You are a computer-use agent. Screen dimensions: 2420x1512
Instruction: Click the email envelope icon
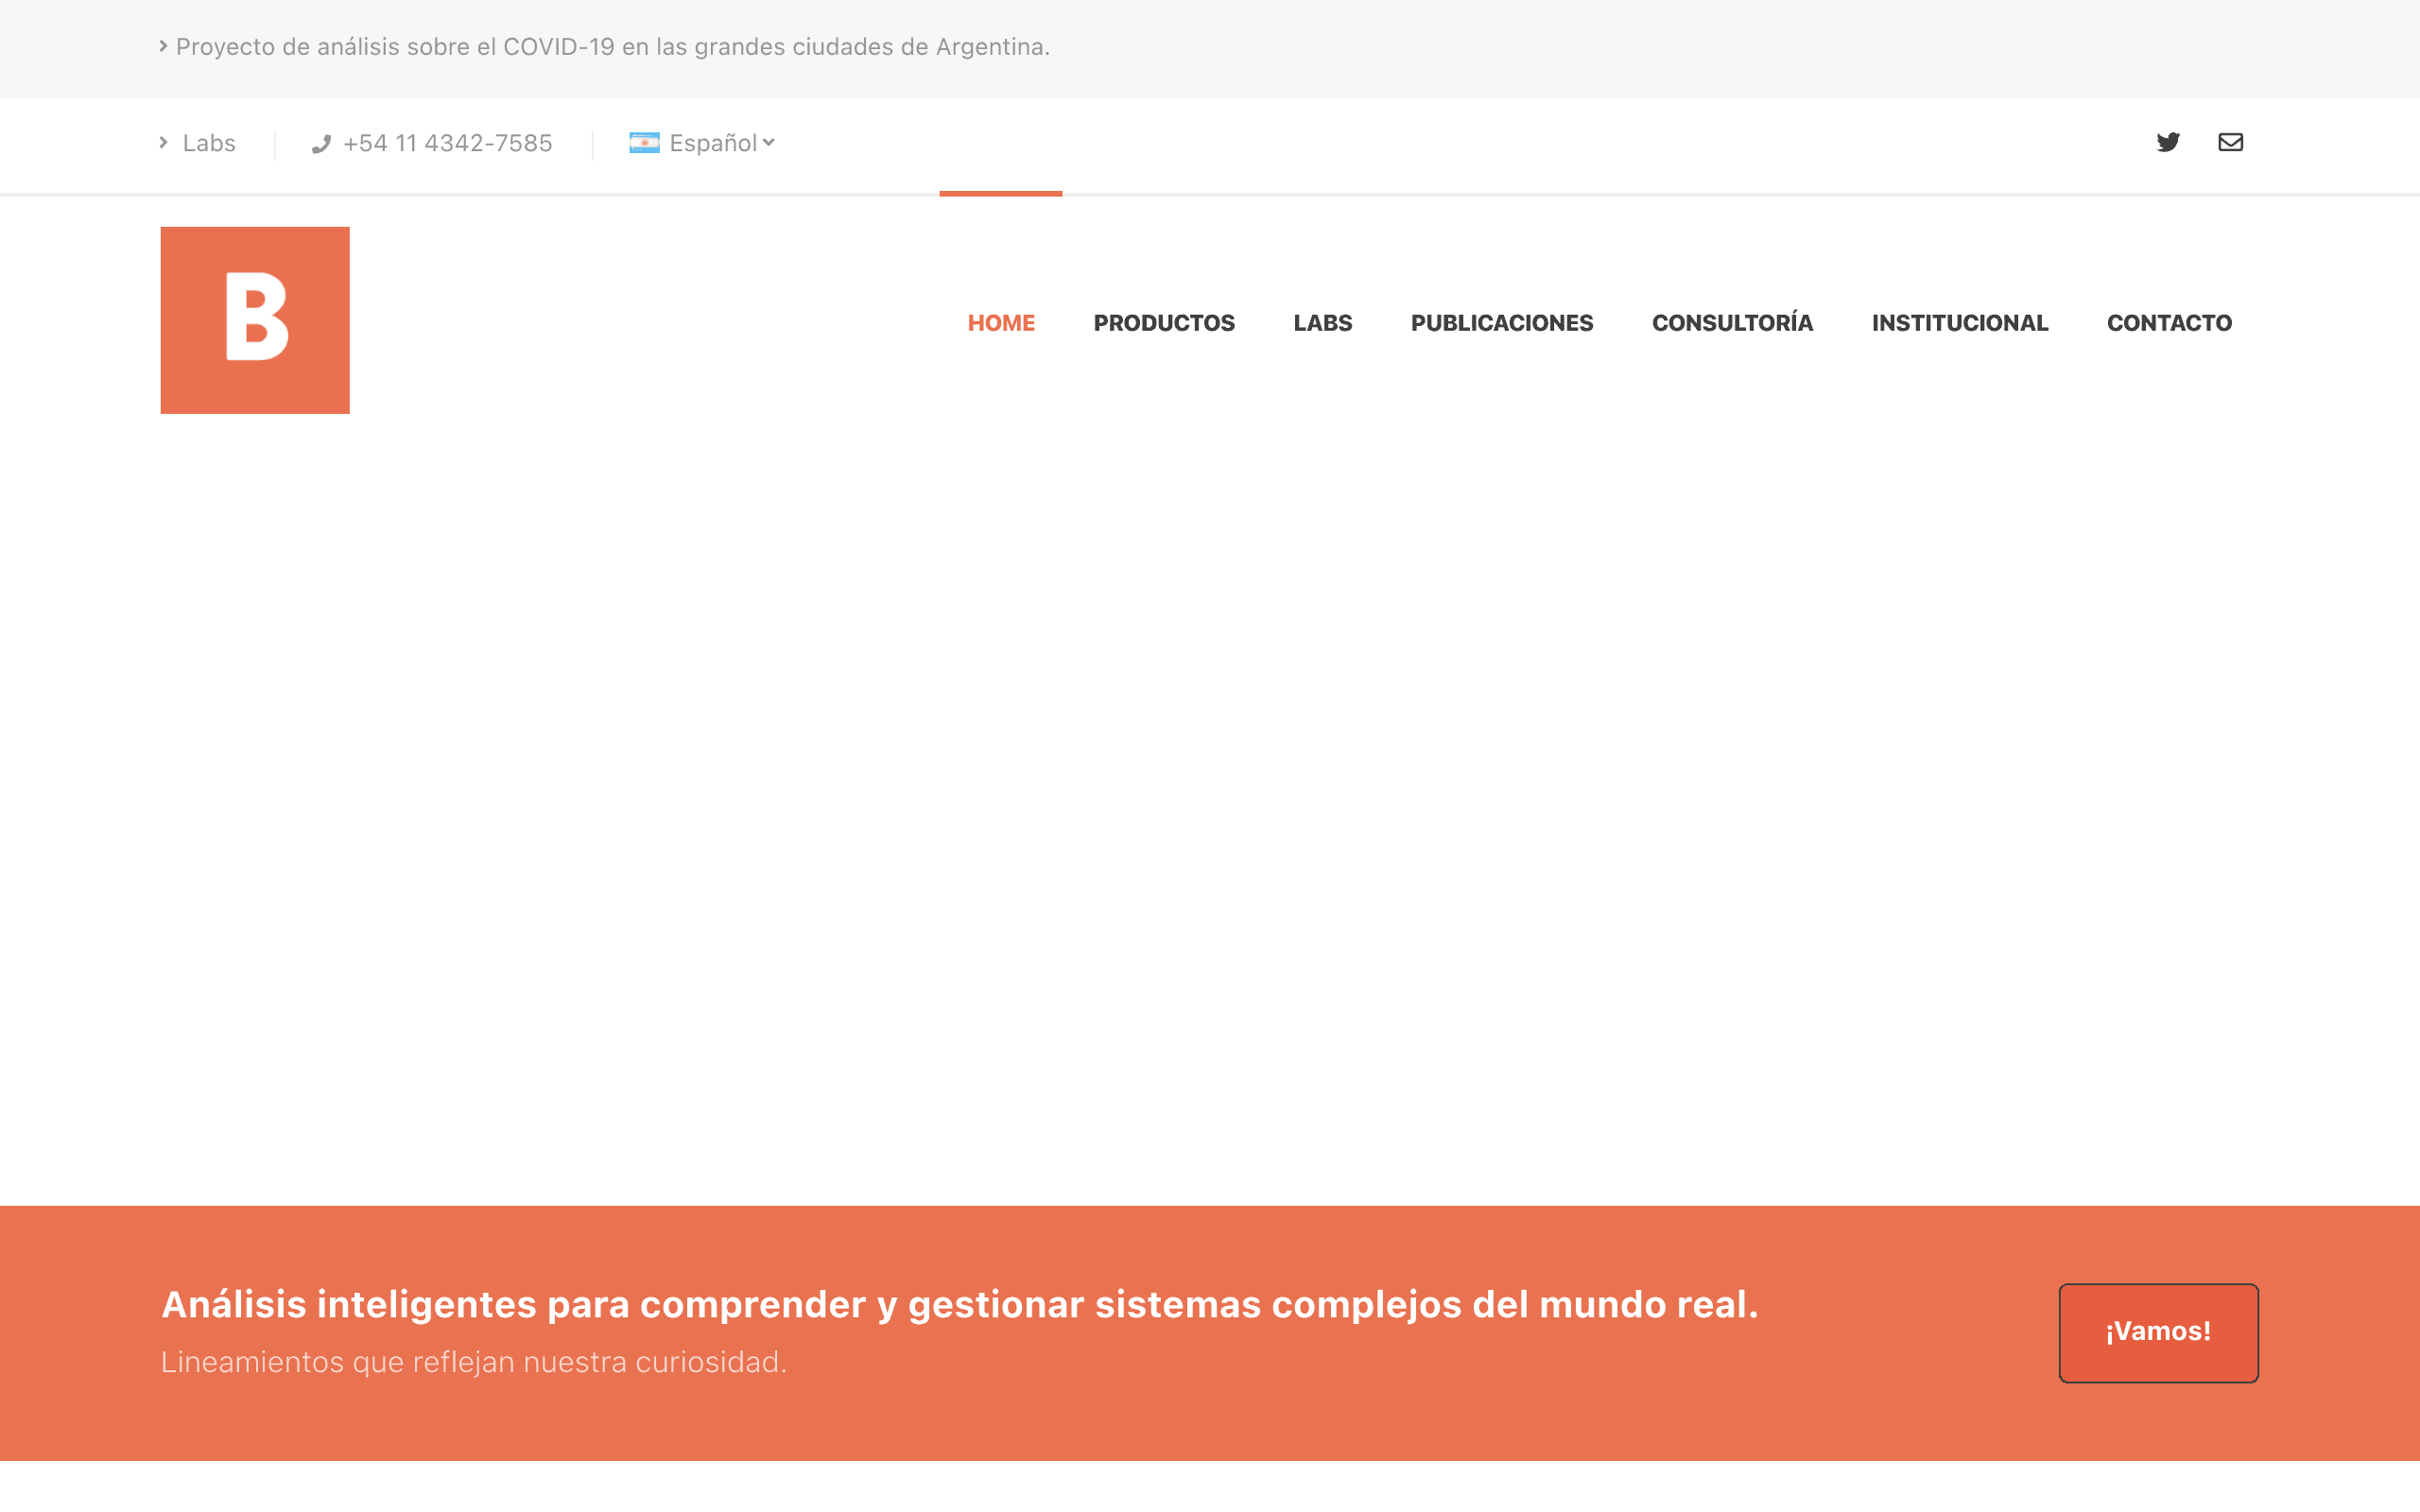(x=2230, y=142)
